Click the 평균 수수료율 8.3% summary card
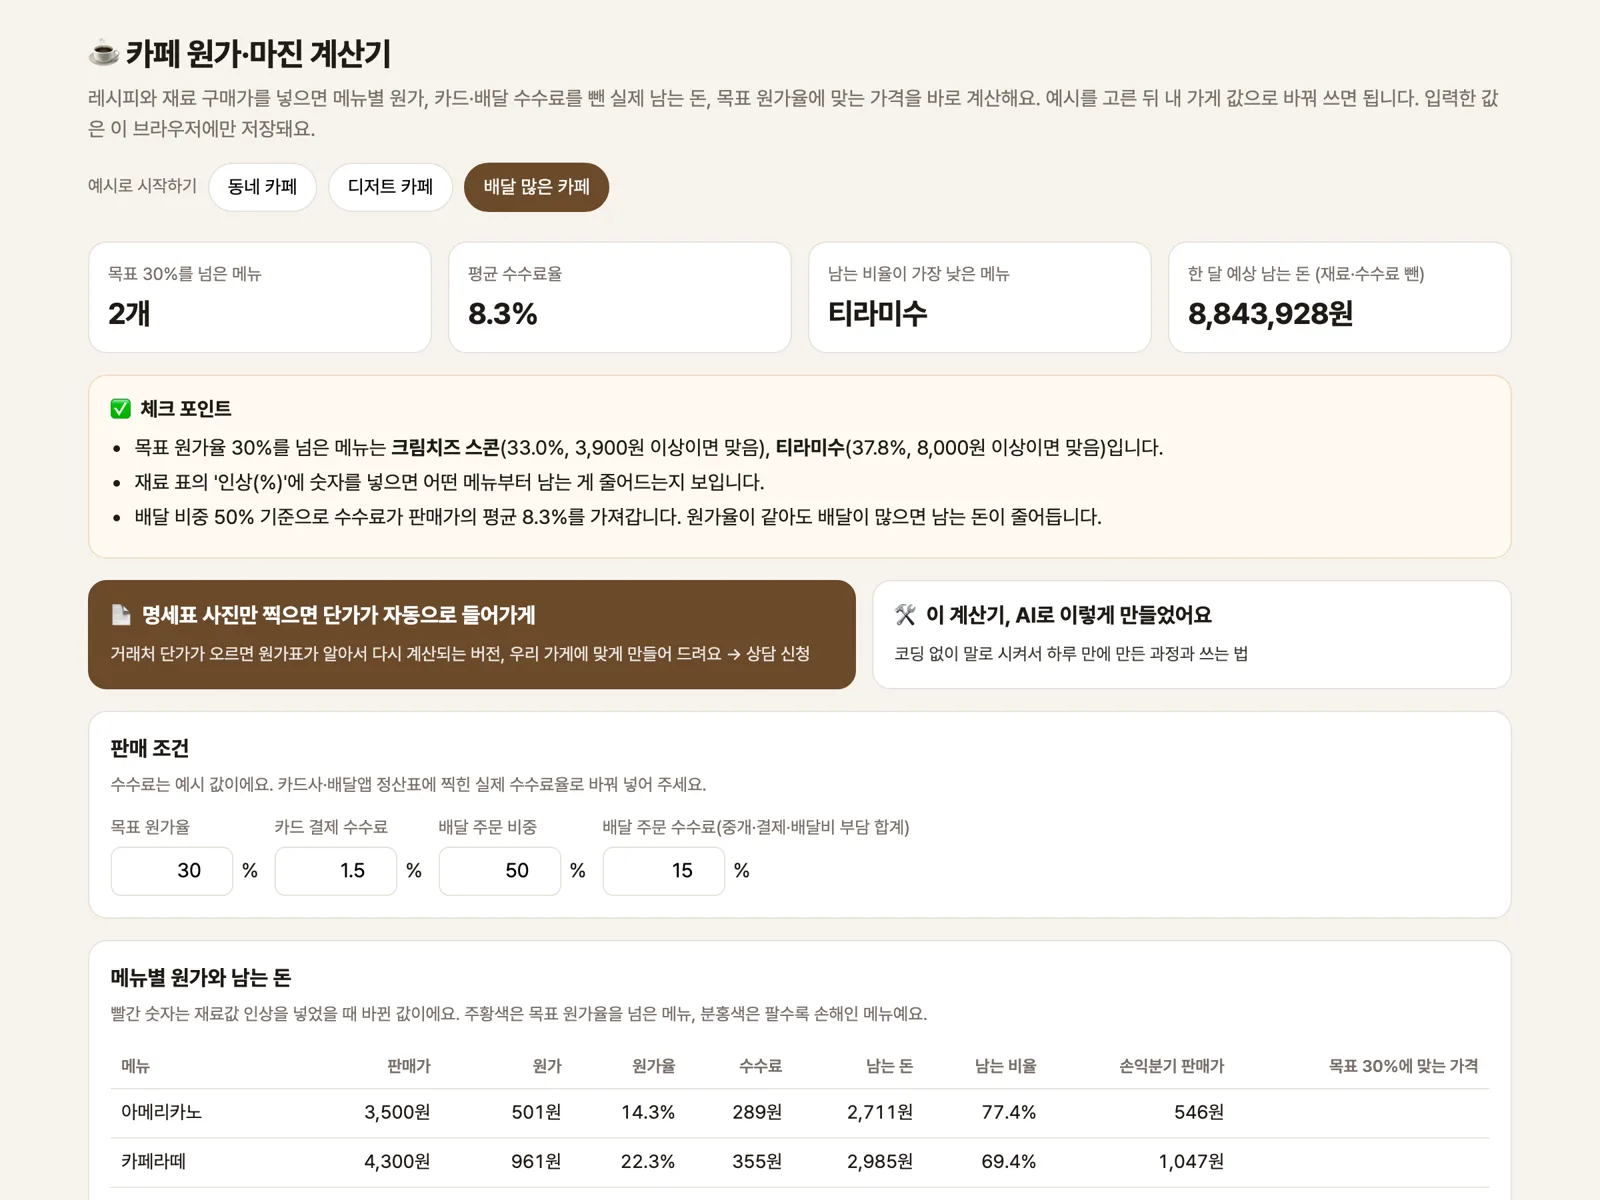1600x1200 pixels. click(620, 297)
